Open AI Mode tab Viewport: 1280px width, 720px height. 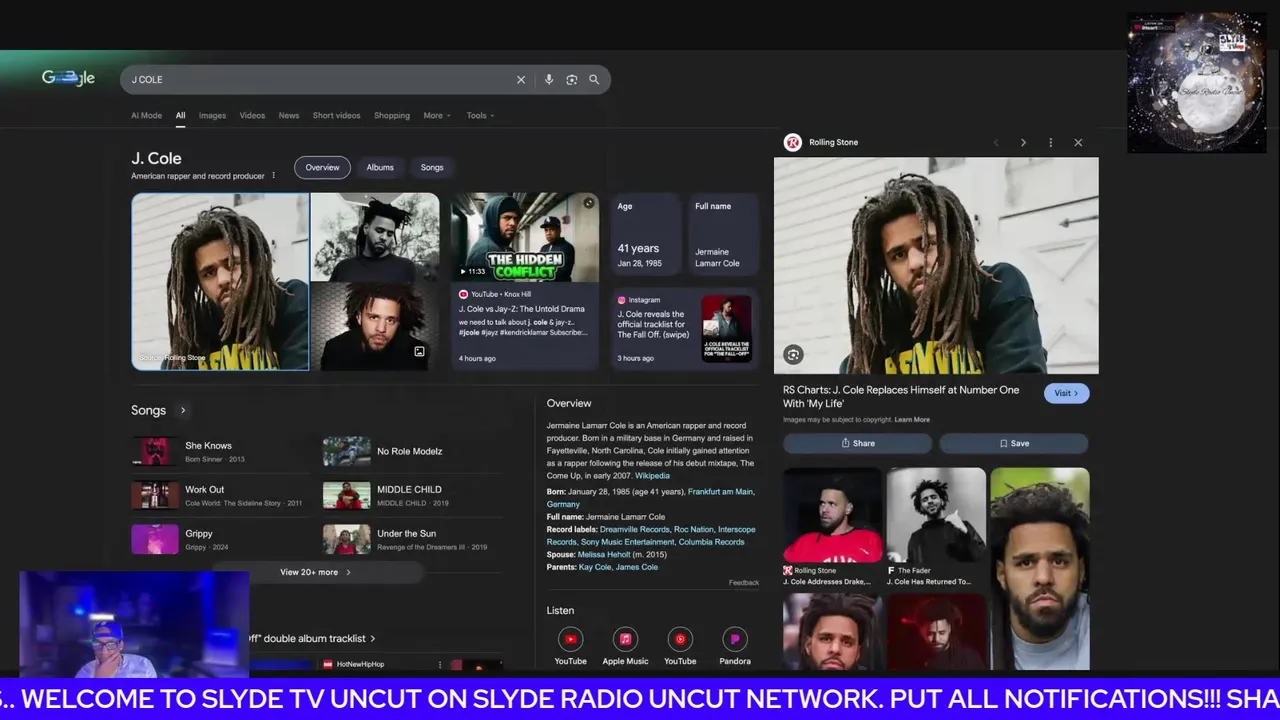coord(146,115)
